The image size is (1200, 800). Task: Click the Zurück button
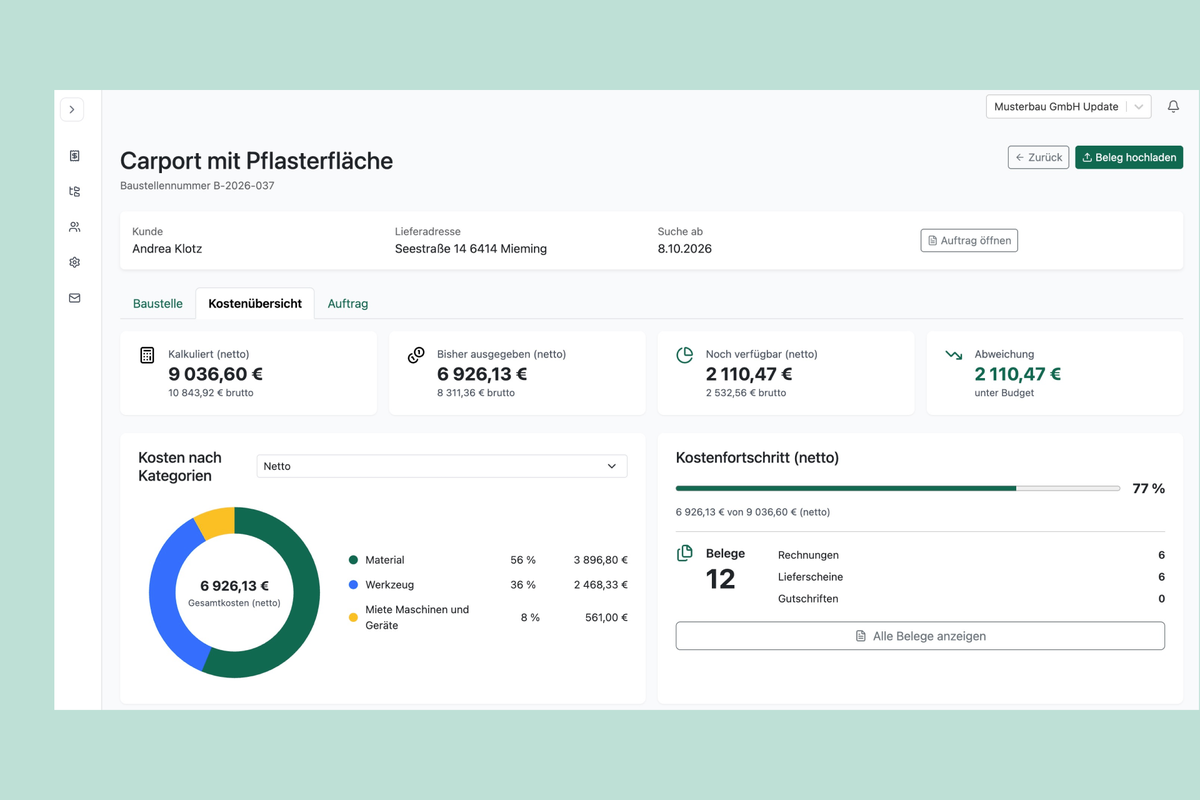click(x=1038, y=157)
